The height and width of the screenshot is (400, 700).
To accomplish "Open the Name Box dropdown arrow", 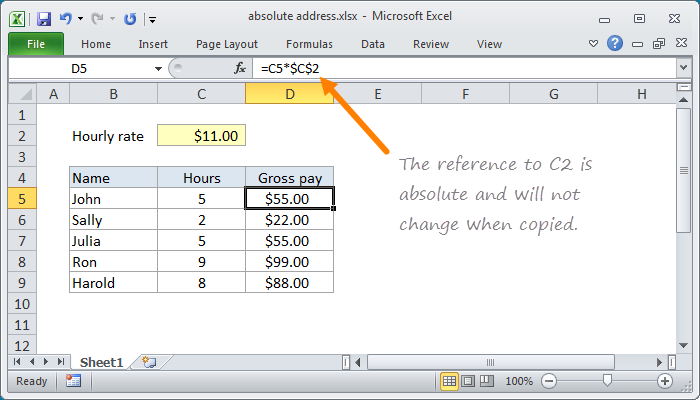I will click(158, 68).
